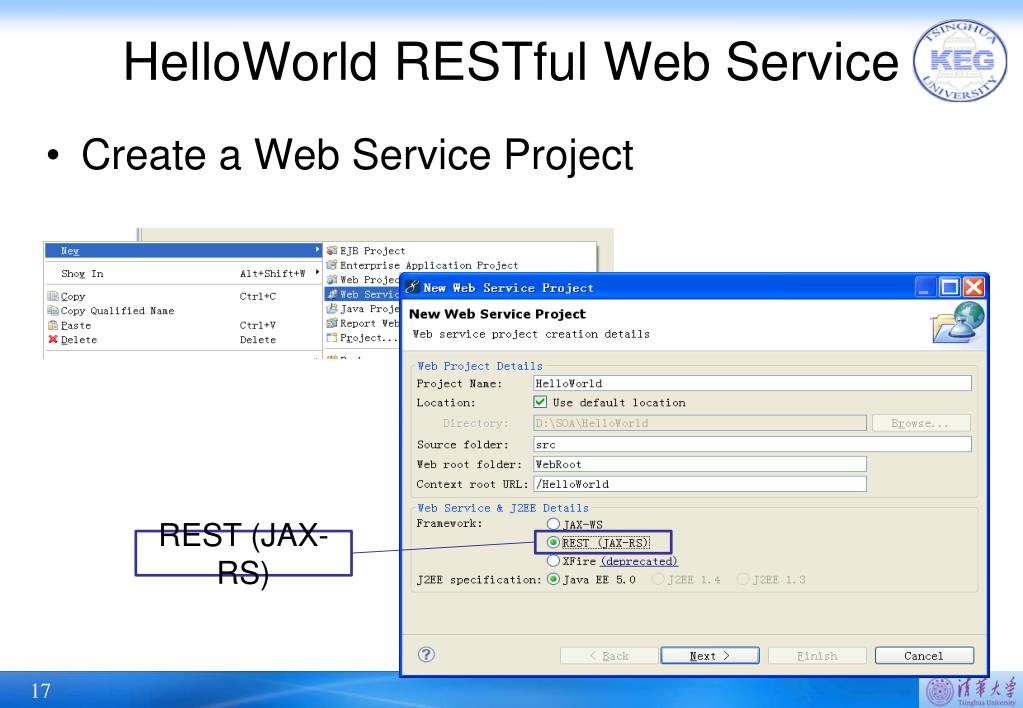The width and height of the screenshot is (1023, 708).
Task: Click the Web root folder field
Action: [x=699, y=464]
